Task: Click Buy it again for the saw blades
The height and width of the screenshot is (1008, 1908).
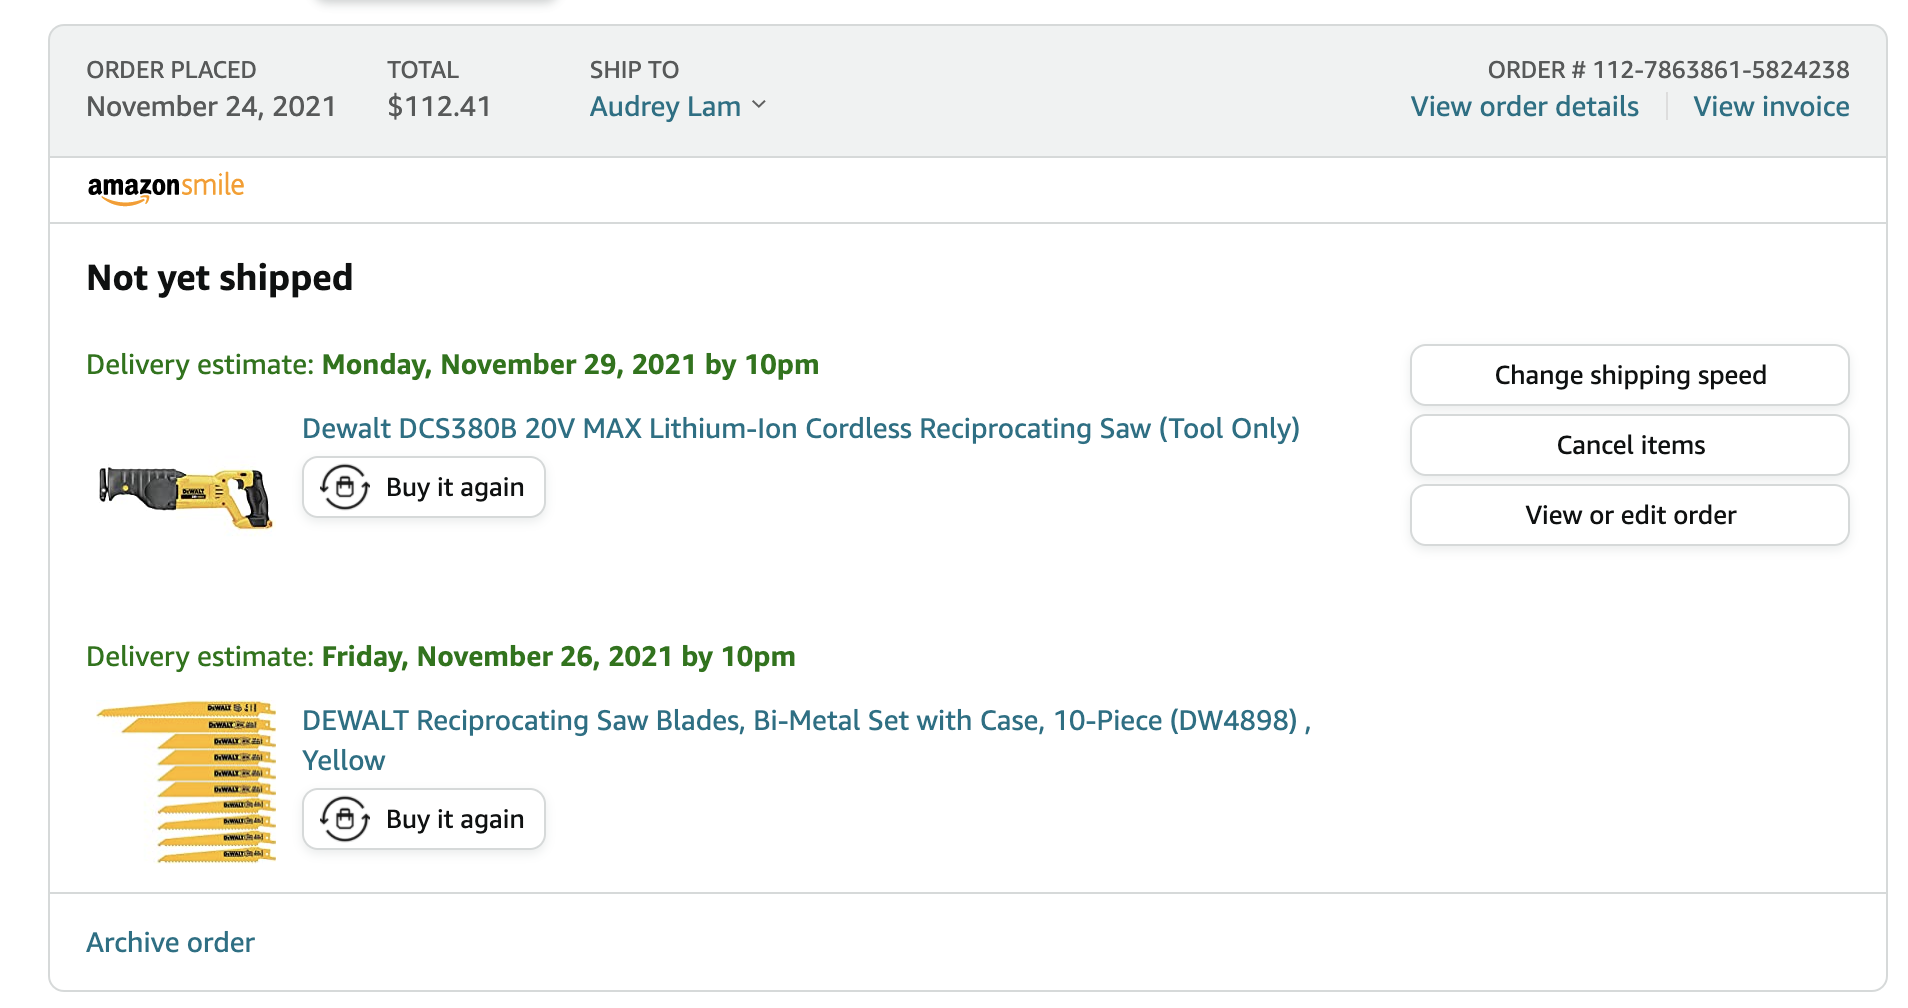Action: tap(423, 819)
